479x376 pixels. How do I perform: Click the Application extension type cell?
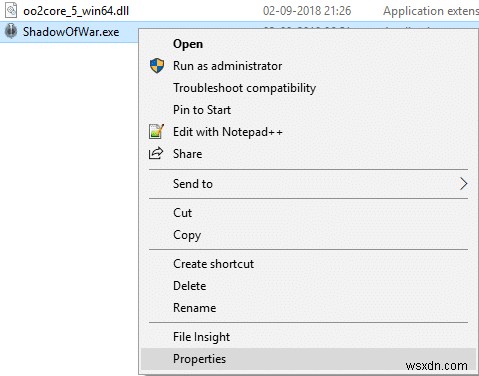tap(431, 11)
